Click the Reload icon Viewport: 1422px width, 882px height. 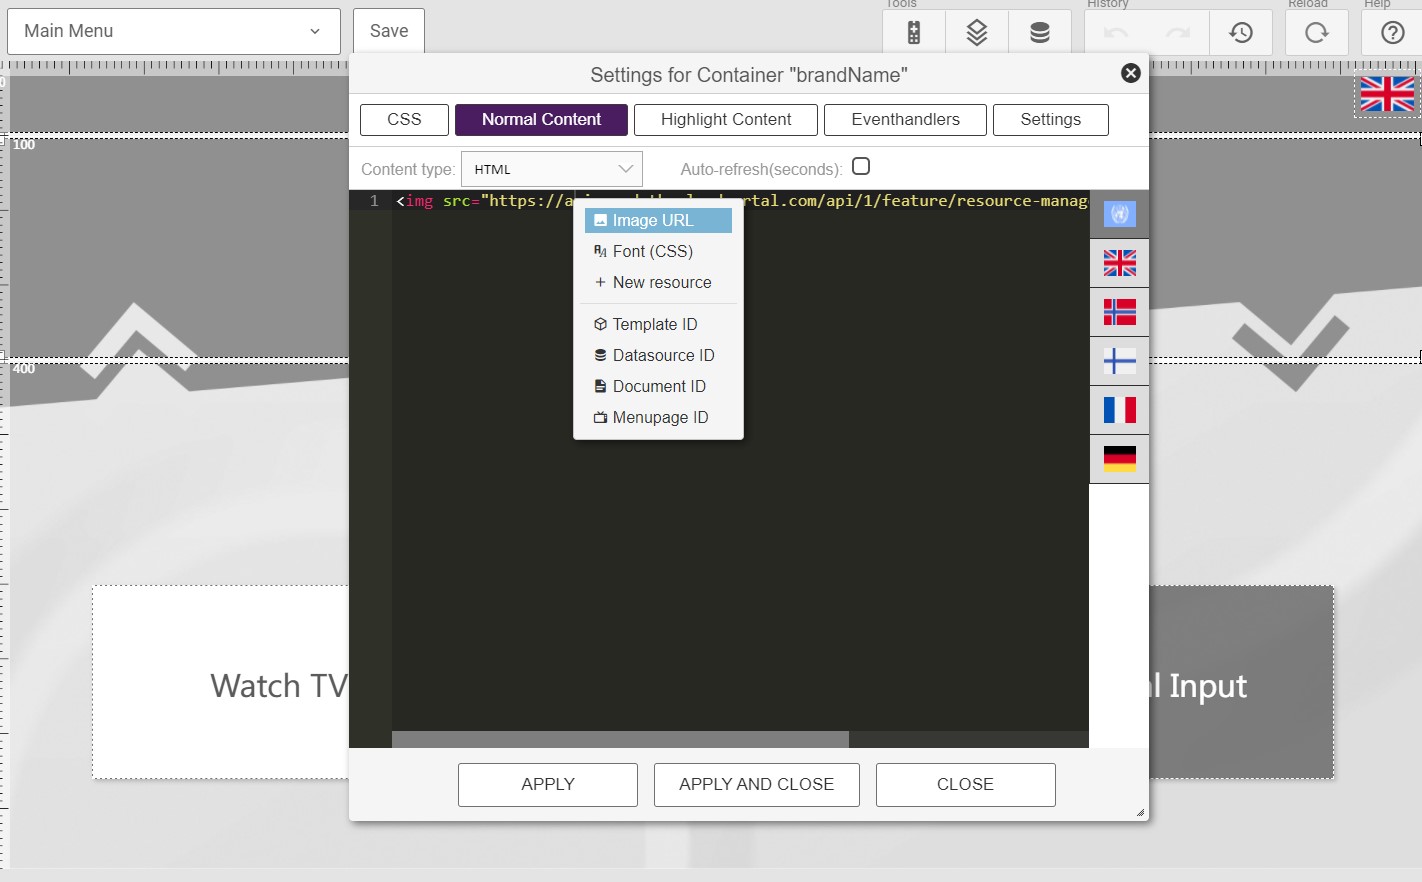click(1317, 33)
